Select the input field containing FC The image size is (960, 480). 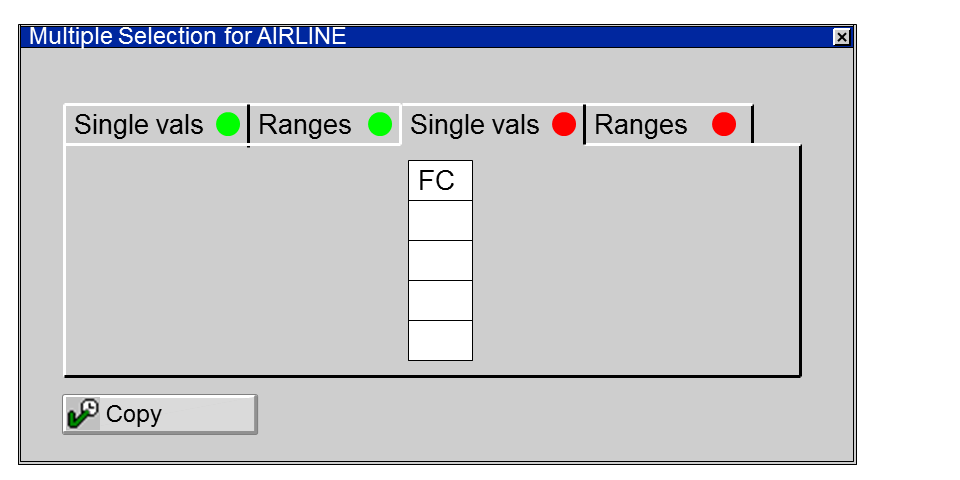tap(440, 181)
